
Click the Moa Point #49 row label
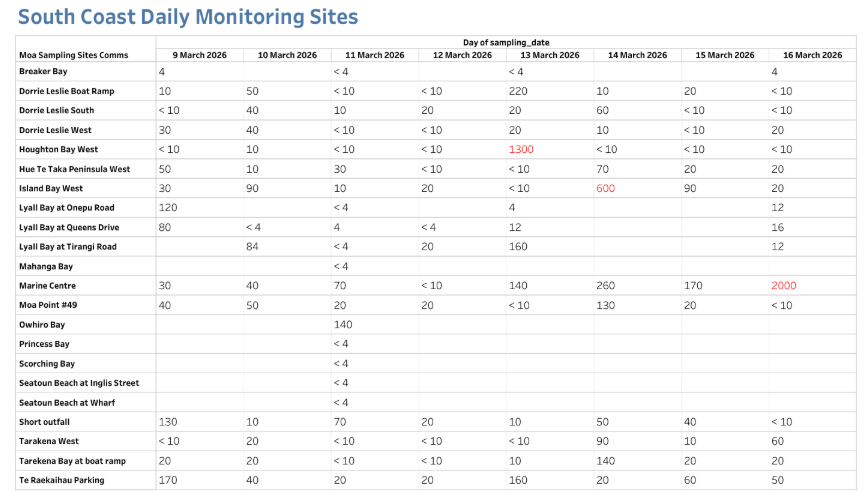pyautogui.click(x=49, y=305)
